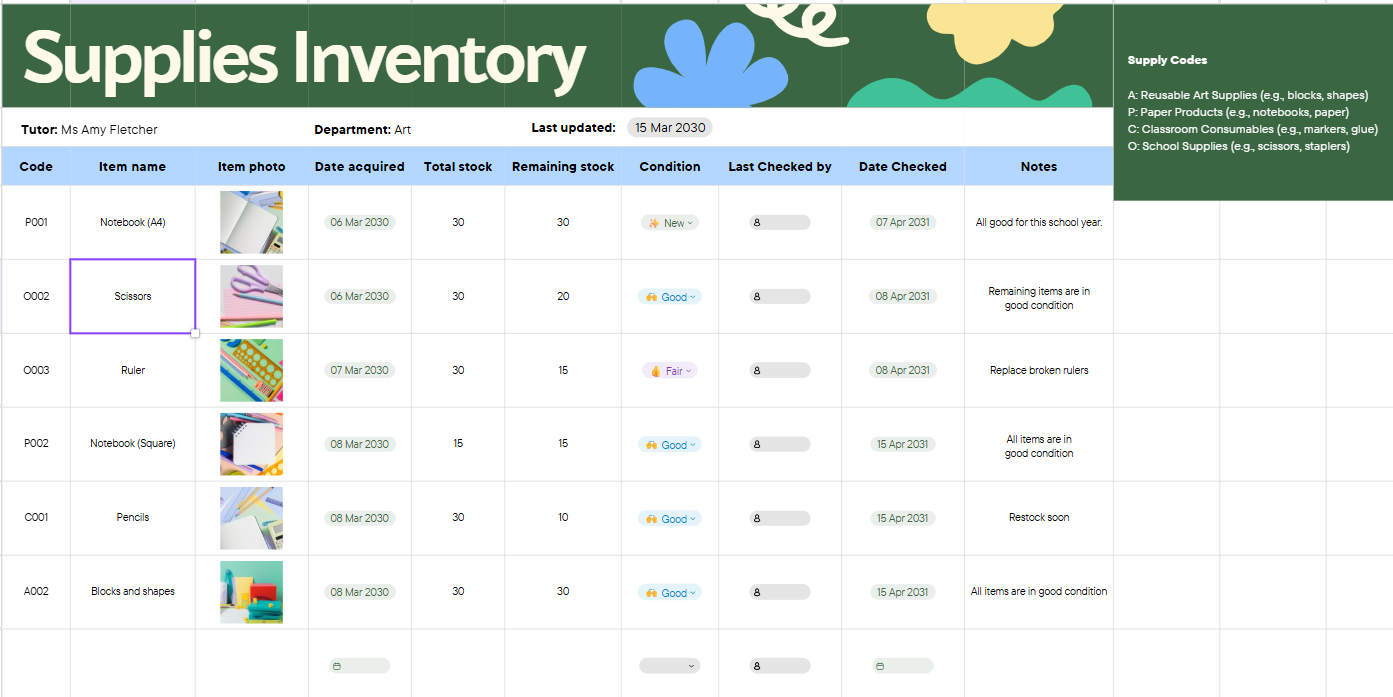Viewport: 1393px width, 697px height.
Task: Open Scissors' Good condition dropdown
Action: pos(692,296)
